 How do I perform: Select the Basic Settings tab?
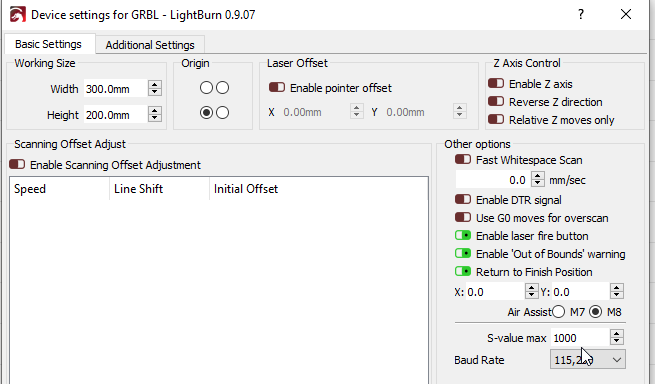(48, 44)
